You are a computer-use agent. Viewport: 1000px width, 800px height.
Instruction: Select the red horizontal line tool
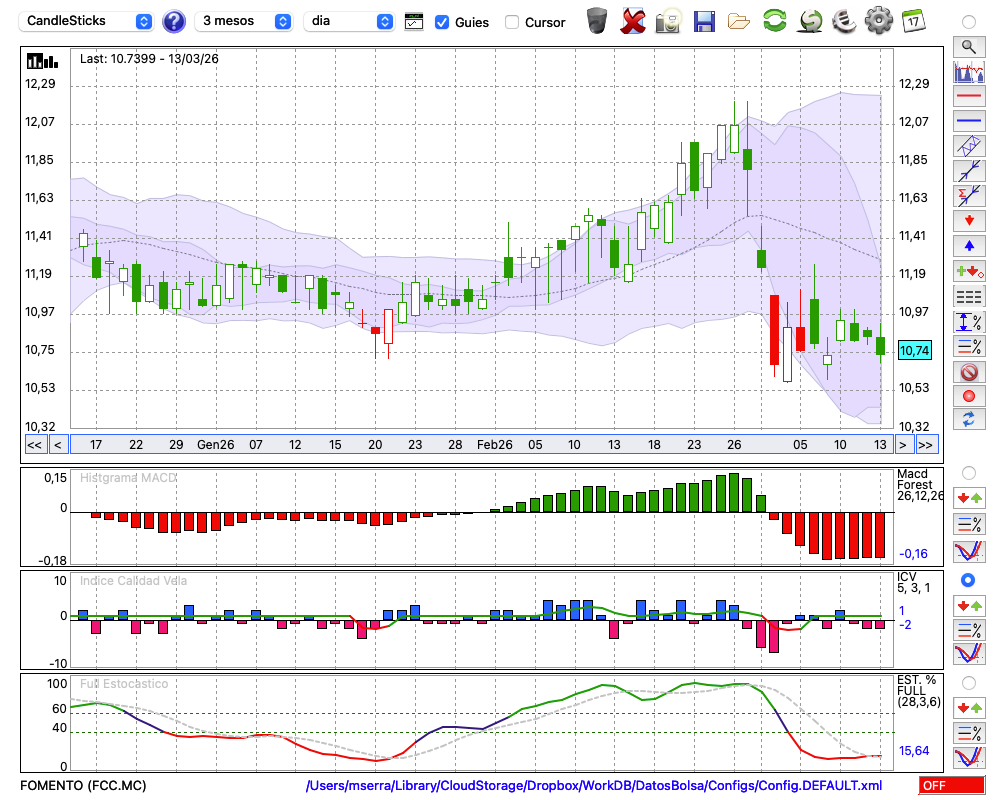[x=968, y=97]
